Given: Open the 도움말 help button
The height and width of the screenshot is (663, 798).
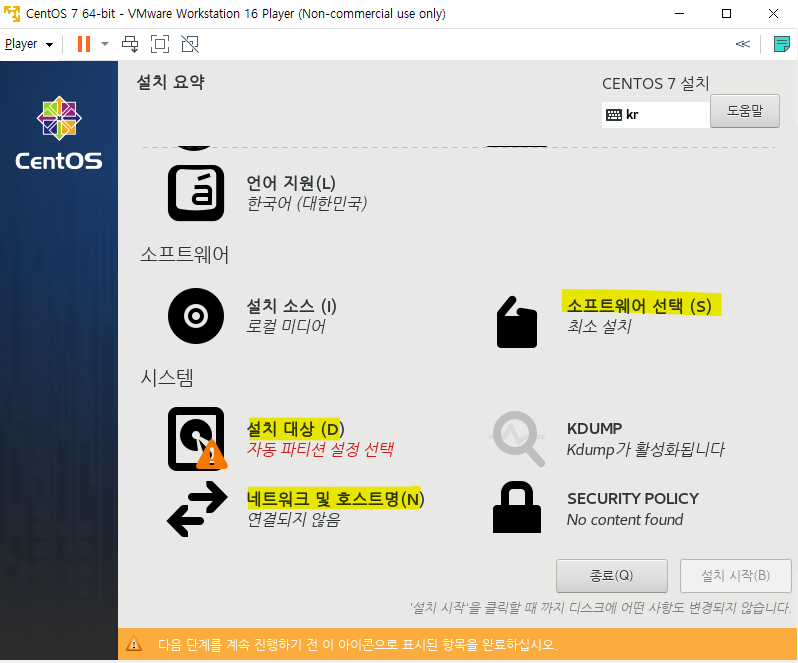Looking at the screenshot, I should click(745, 111).
